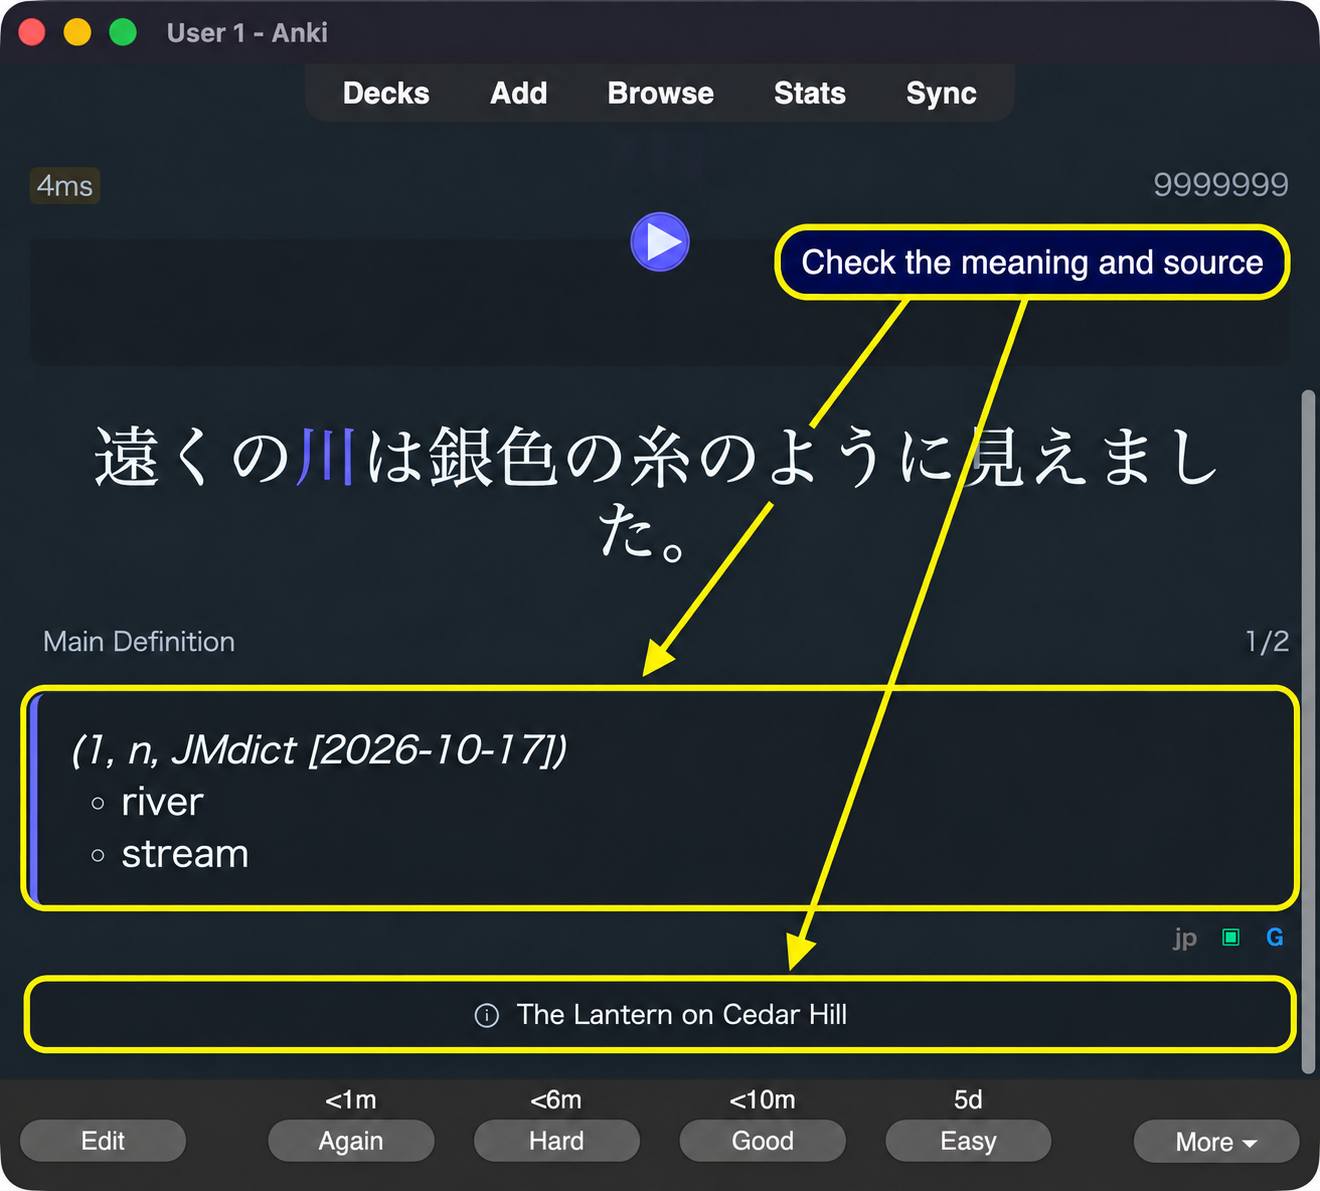Click the info icon beside The Lantern on Cedar Hill
Viewport: 1320px width, 1191px height.
487,1016
